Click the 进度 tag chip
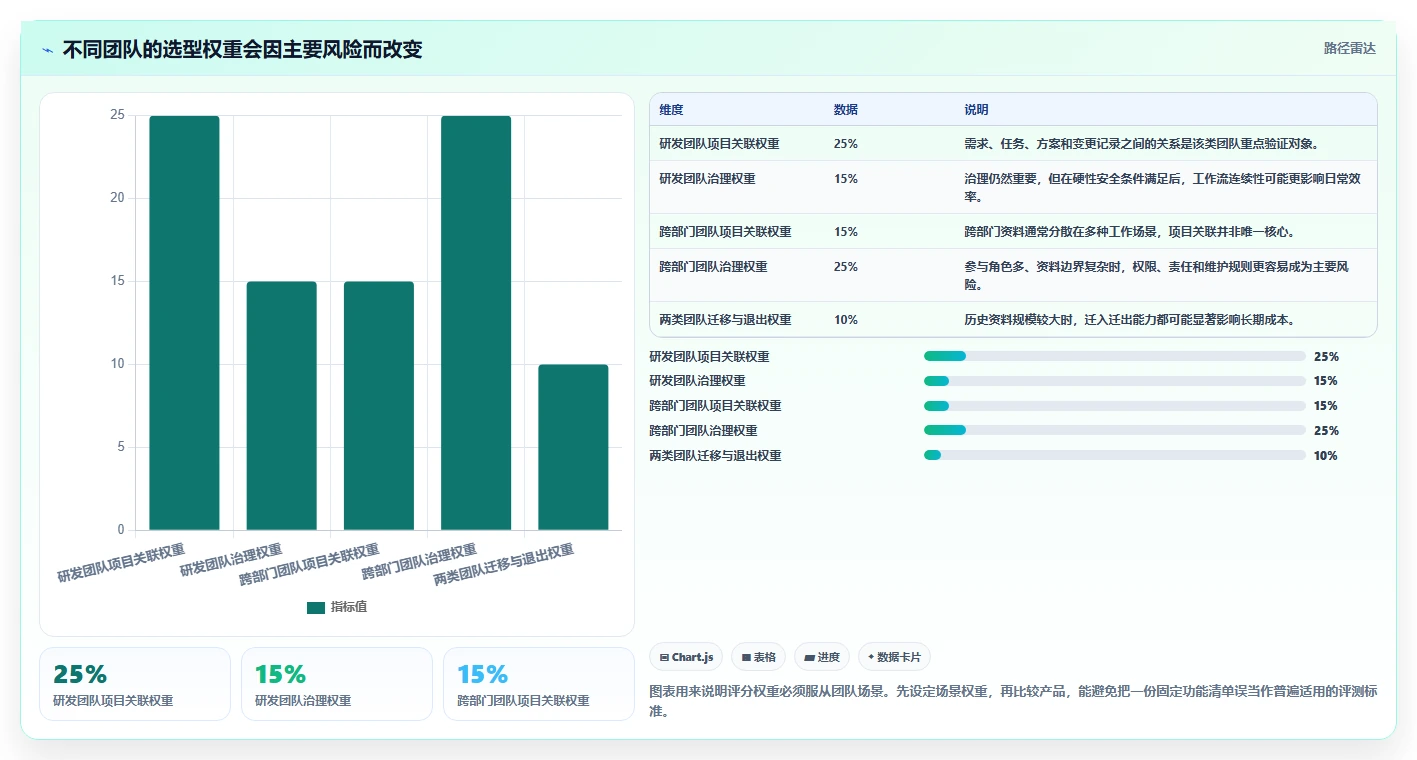This screenshot has width=1417, height=760. (822, 657)
